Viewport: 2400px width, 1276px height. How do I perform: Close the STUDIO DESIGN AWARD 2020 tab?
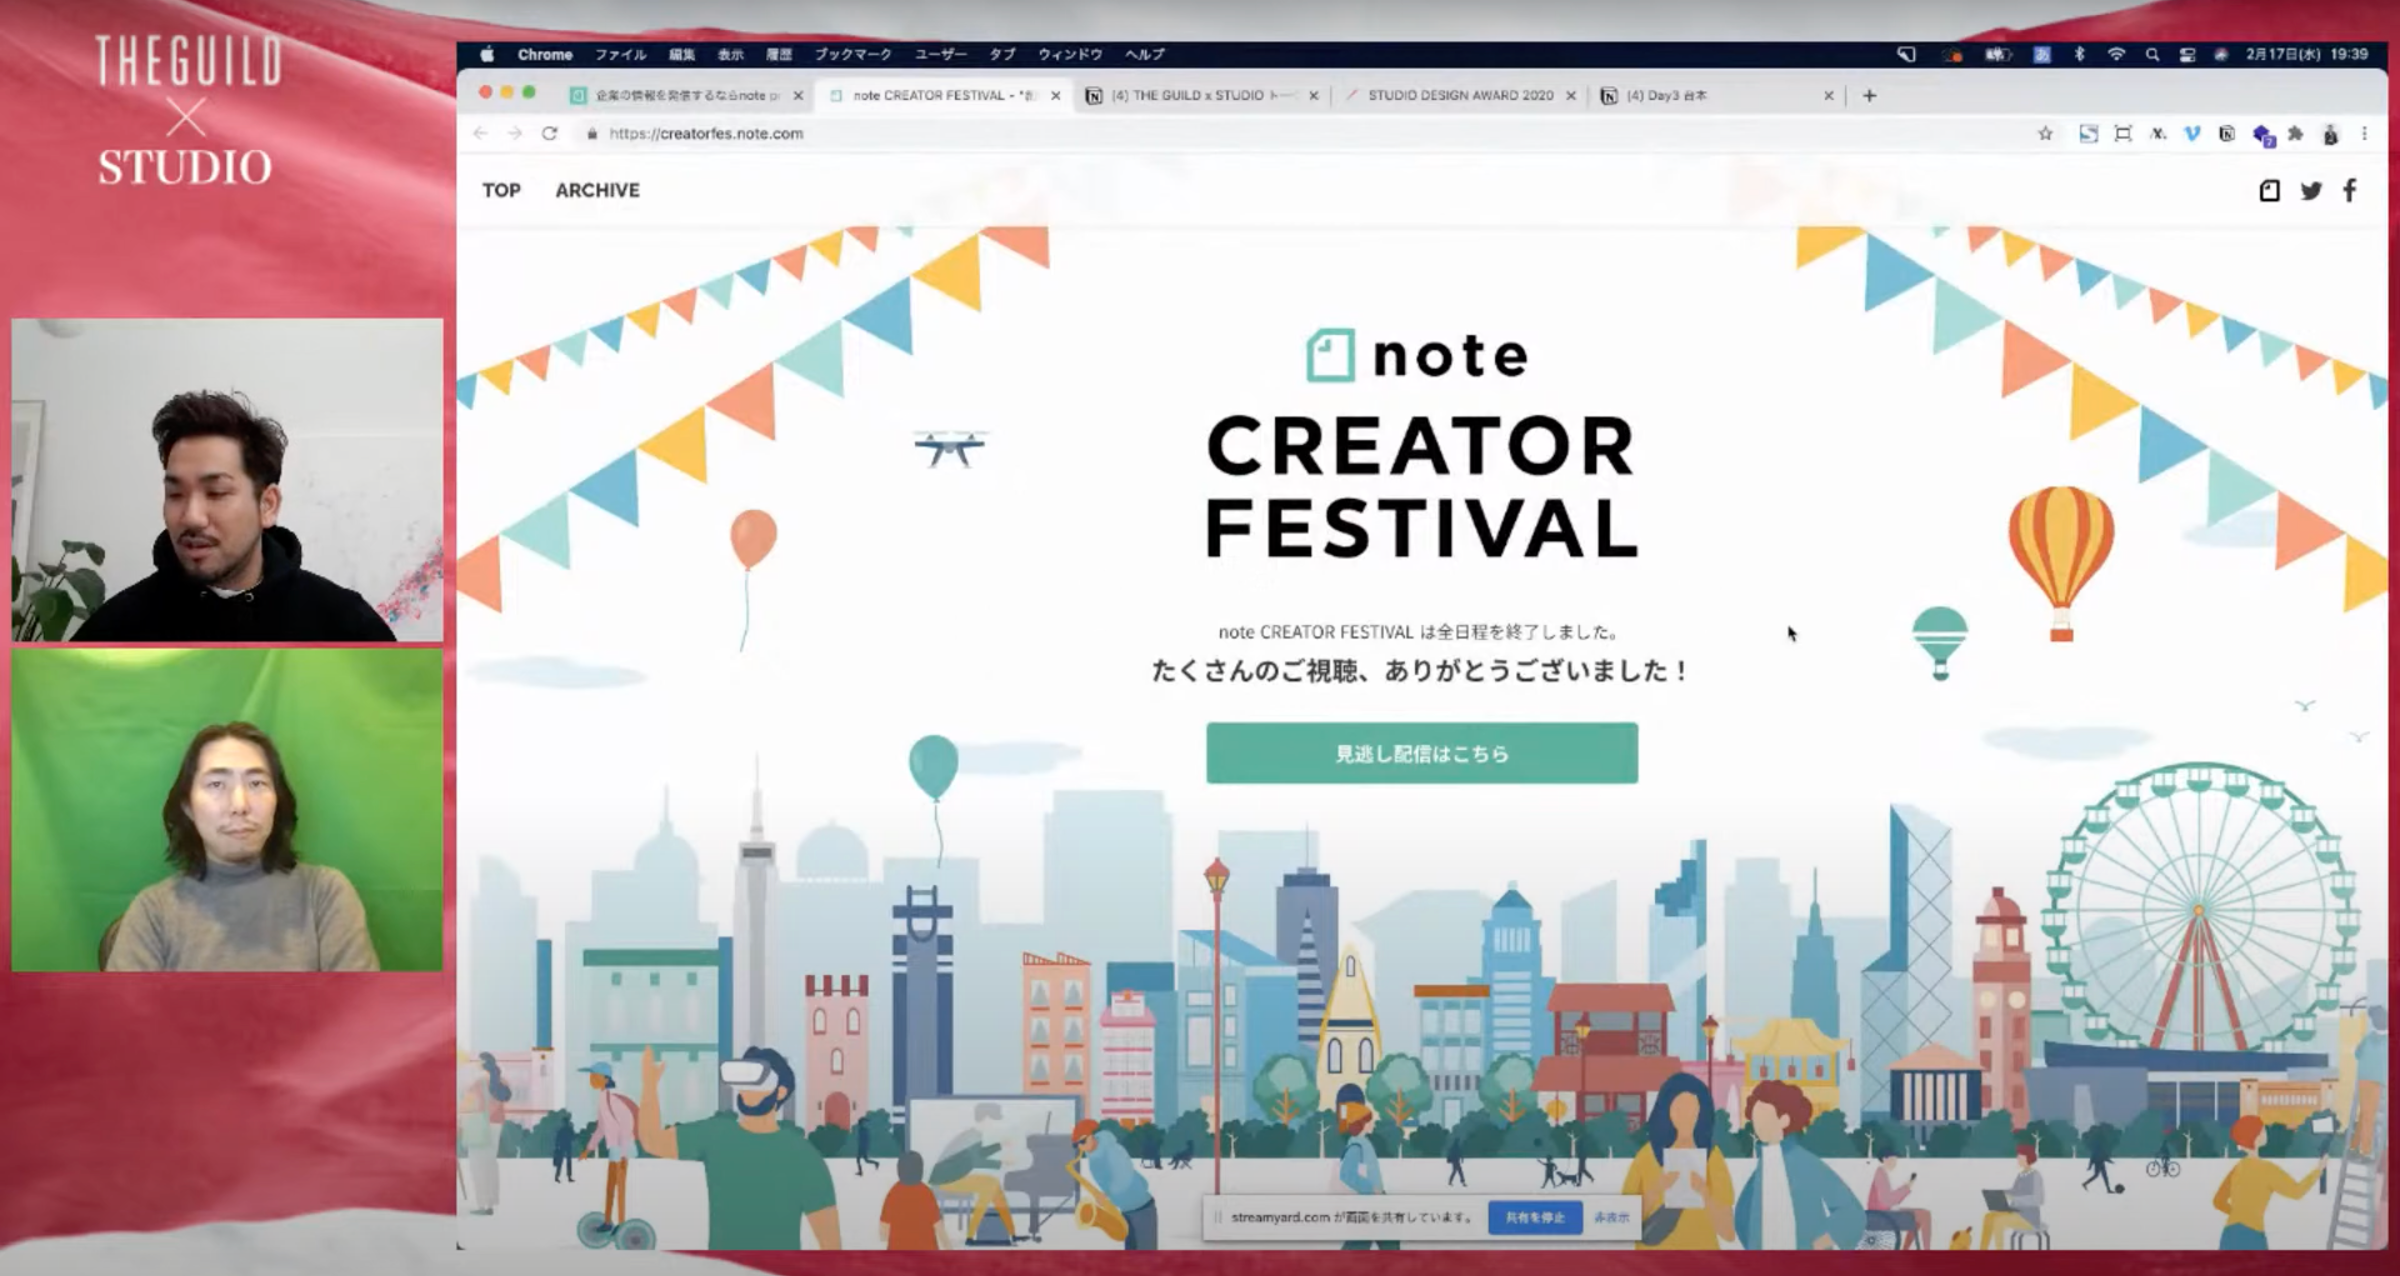(x=1570, y=95)
